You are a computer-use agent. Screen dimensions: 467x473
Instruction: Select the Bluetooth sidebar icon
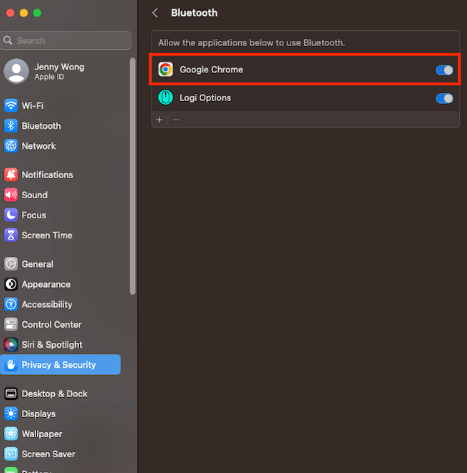point(11,126)
